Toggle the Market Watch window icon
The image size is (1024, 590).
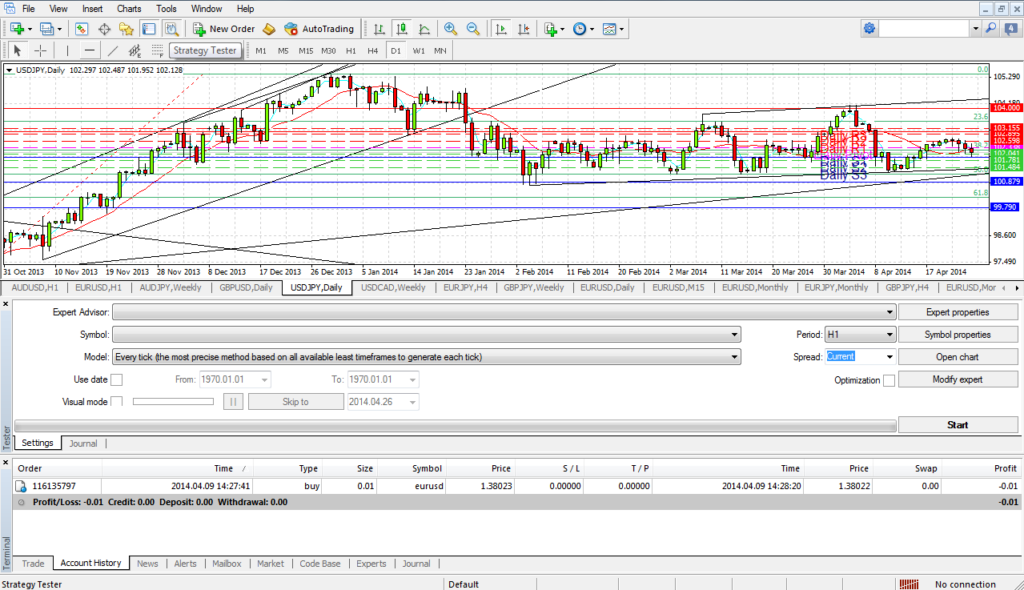coord(81,29)
